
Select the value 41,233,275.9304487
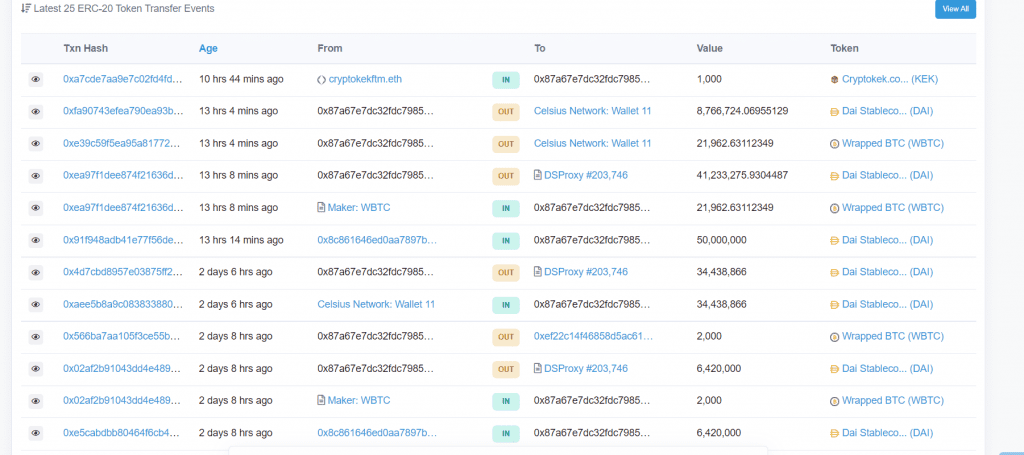coord(743,175)
